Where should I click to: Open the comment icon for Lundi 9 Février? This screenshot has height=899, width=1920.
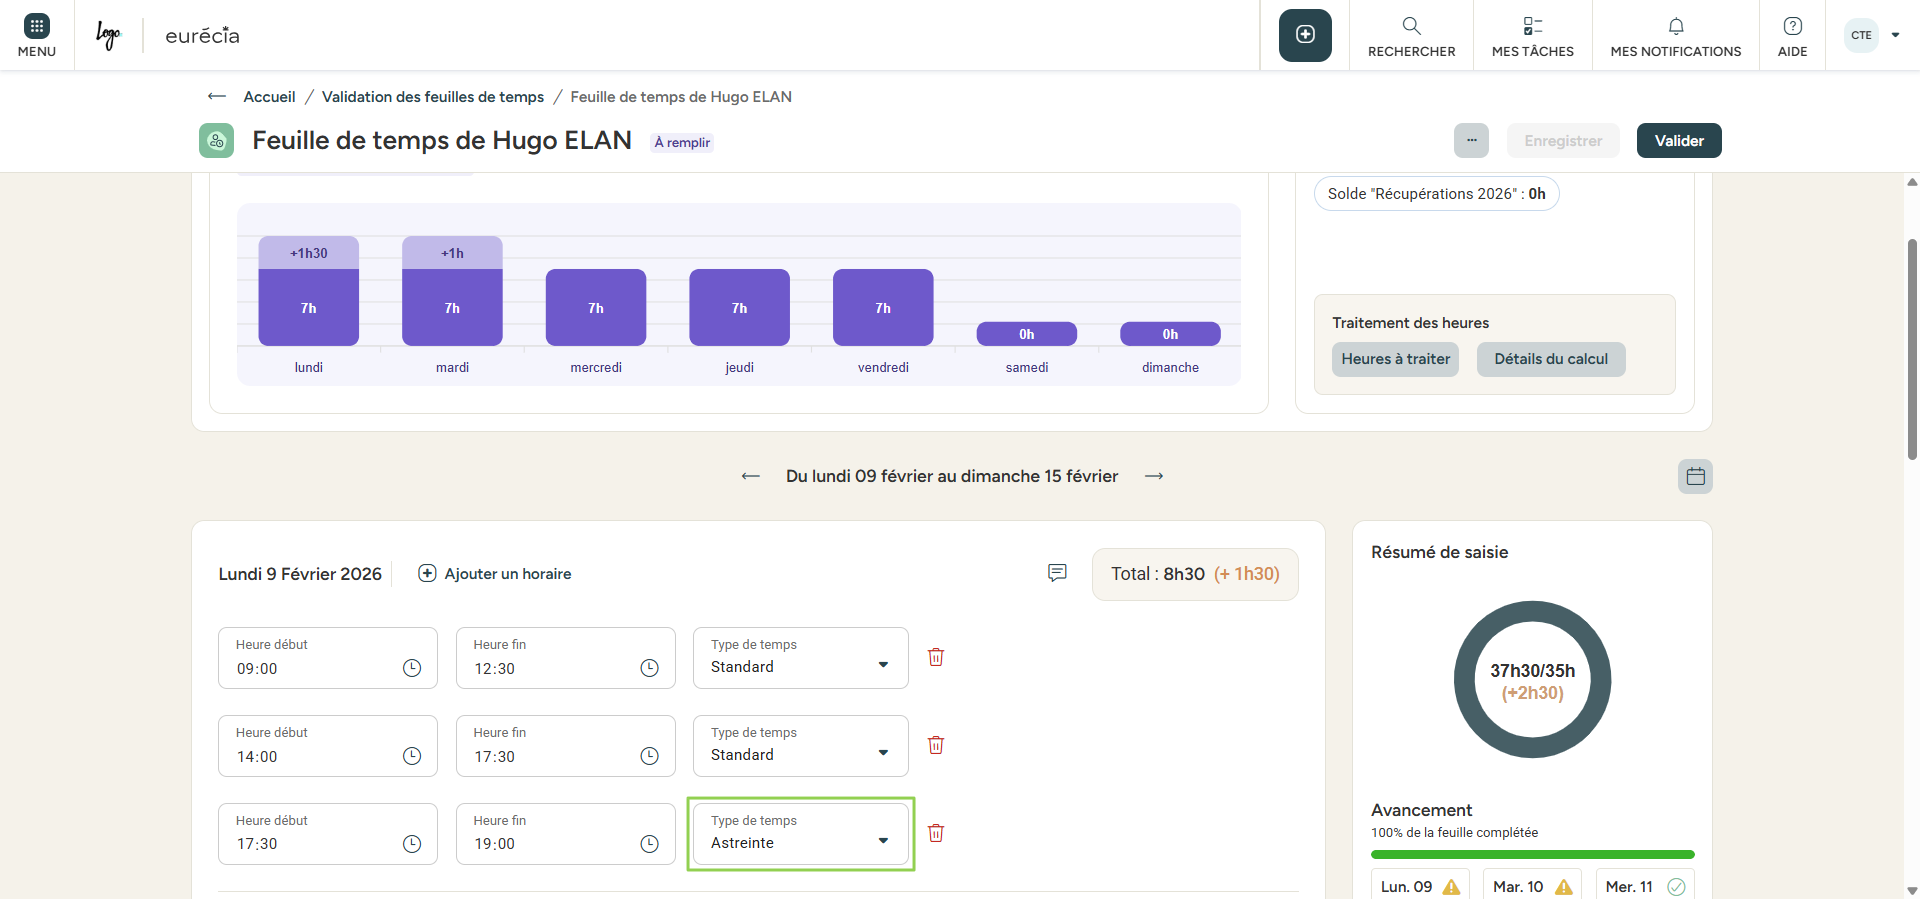click(x=1057, y=573)
